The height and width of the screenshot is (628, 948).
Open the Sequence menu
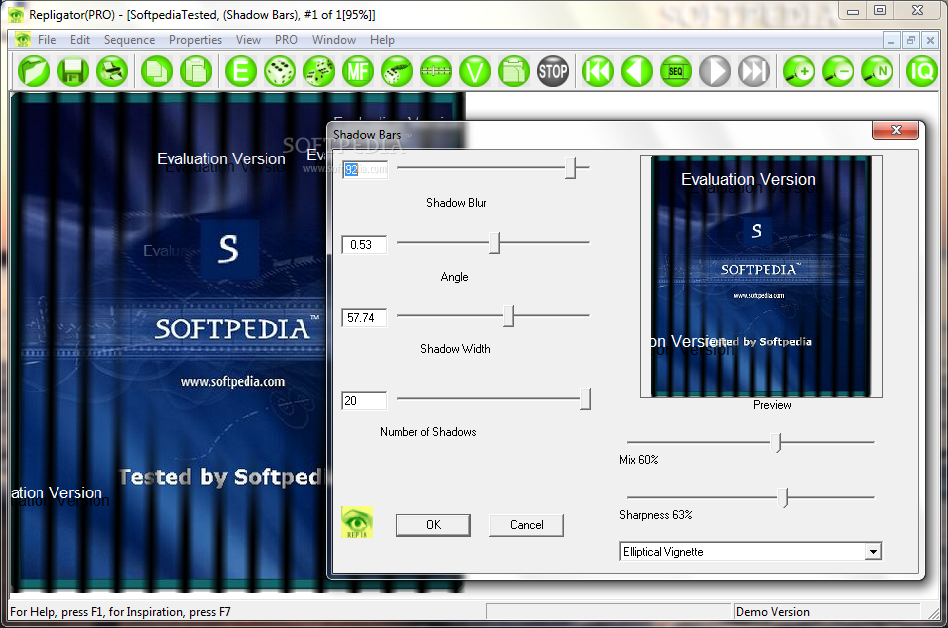pyautogui.click(x=129, y=40)
